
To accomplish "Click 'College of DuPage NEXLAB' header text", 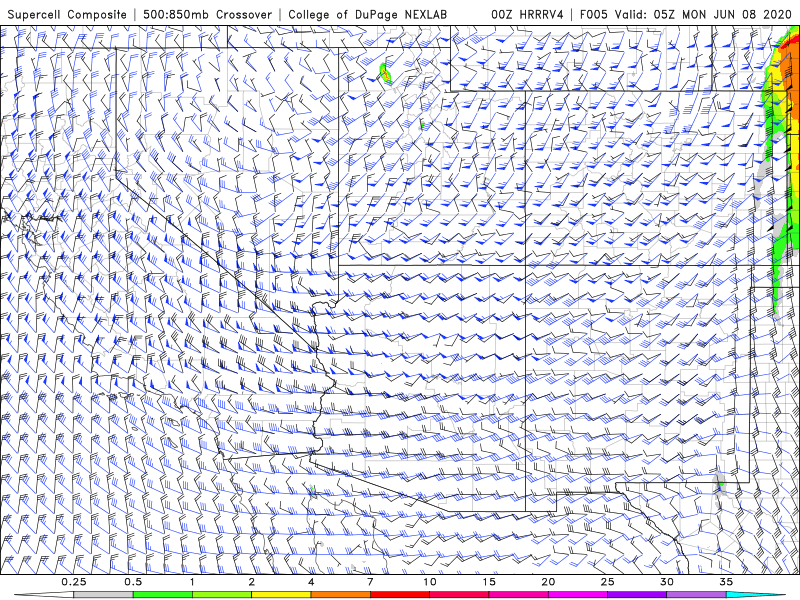I will point(367,15).
